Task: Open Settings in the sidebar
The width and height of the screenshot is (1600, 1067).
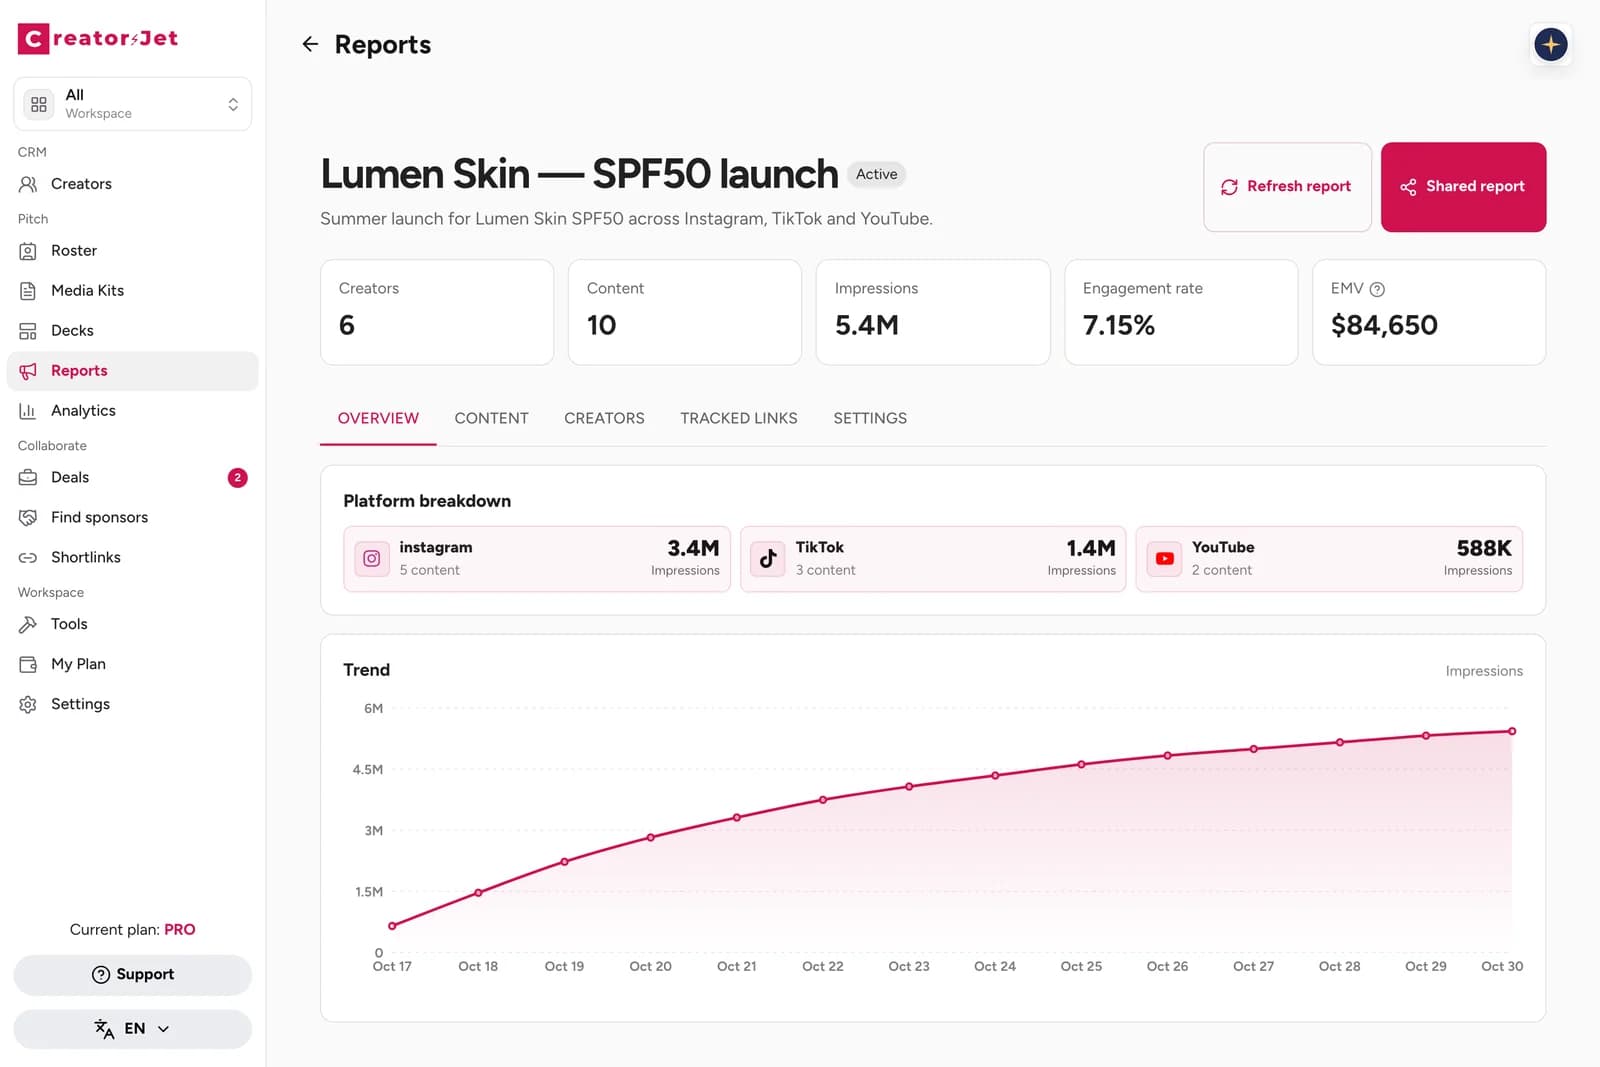Action: 132,704
